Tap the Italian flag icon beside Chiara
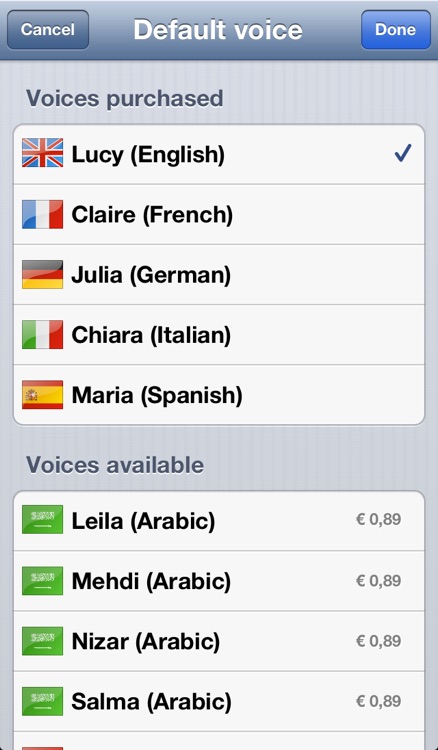The image size is (438, 750). click(x=43, y=335)
